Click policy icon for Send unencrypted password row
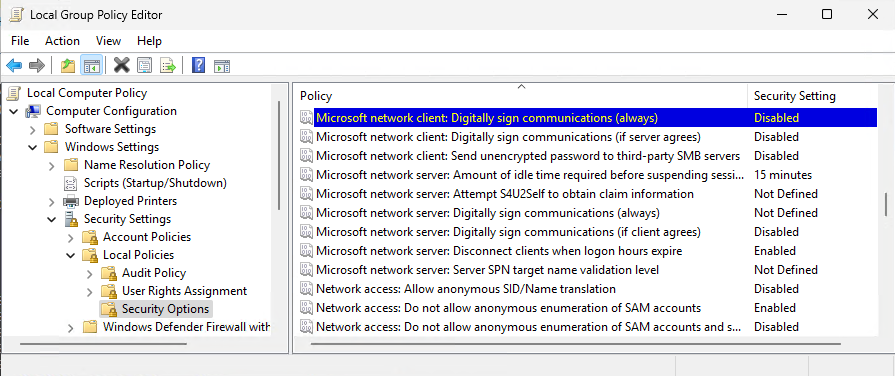895x376 pixels. (x=307, y=156)
